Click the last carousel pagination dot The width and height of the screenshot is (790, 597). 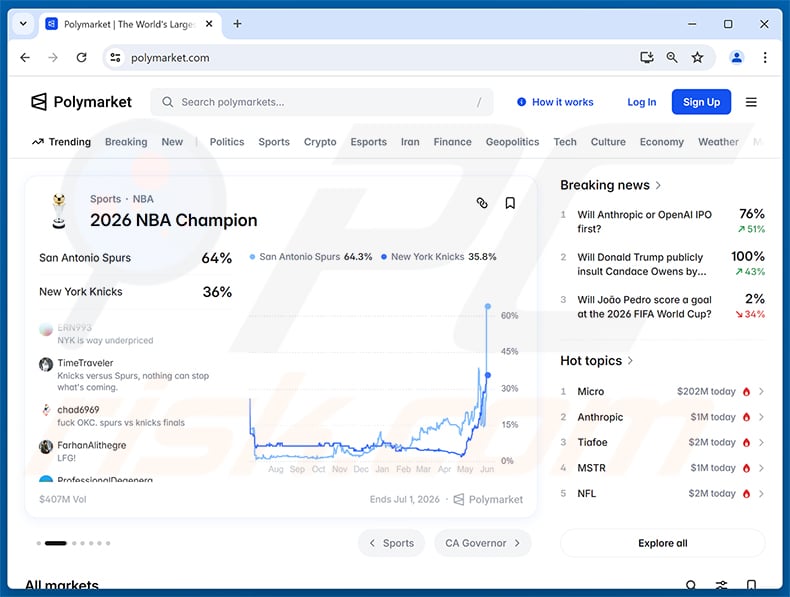[x=108, y=543]
